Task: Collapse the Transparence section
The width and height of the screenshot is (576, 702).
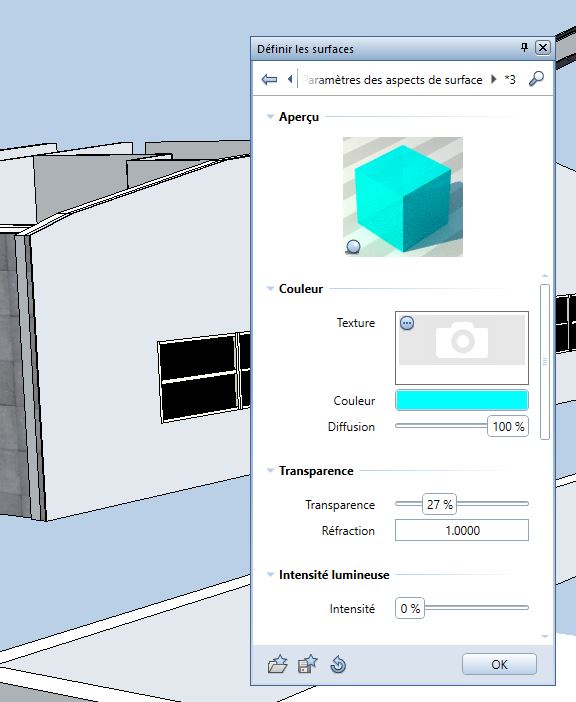Action: 270,471
